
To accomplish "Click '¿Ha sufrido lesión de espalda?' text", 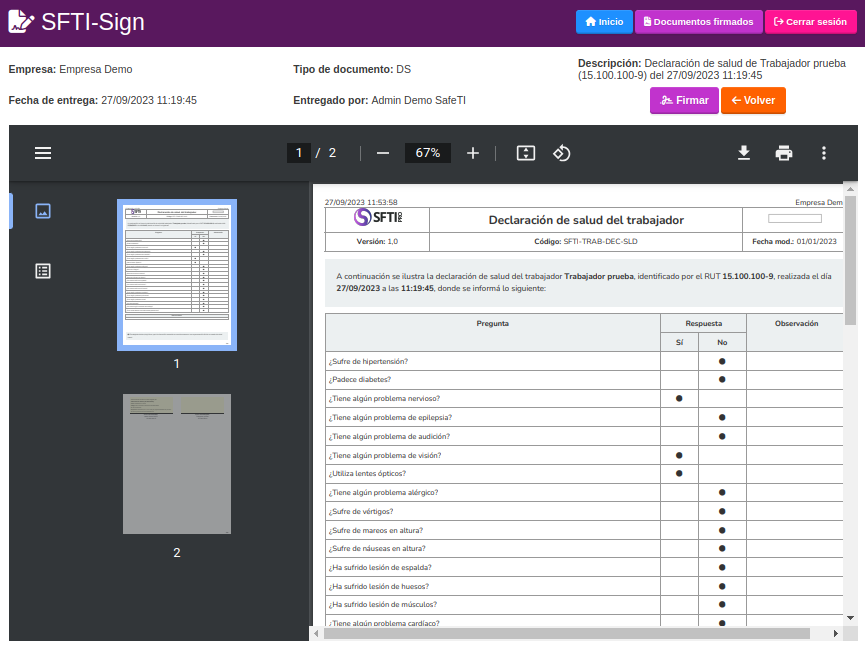I will click(x=380, y=568).
